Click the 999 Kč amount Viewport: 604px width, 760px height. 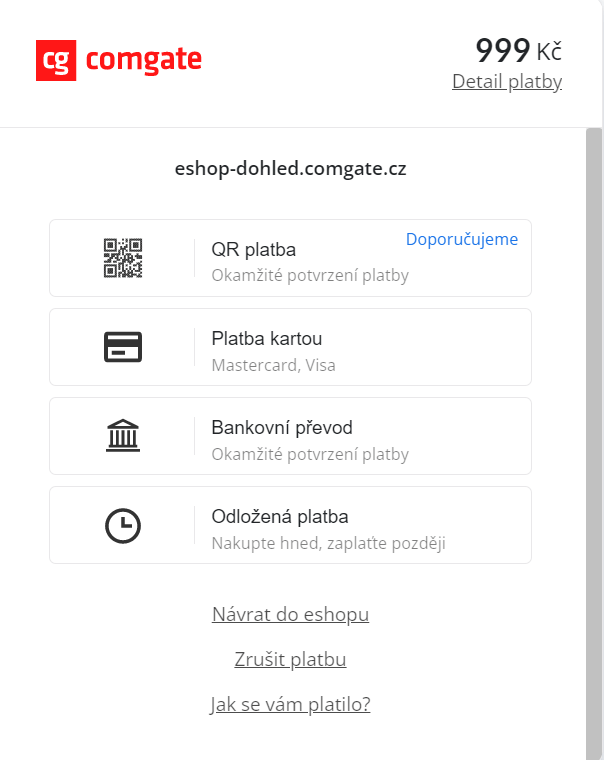coord(518,50)
